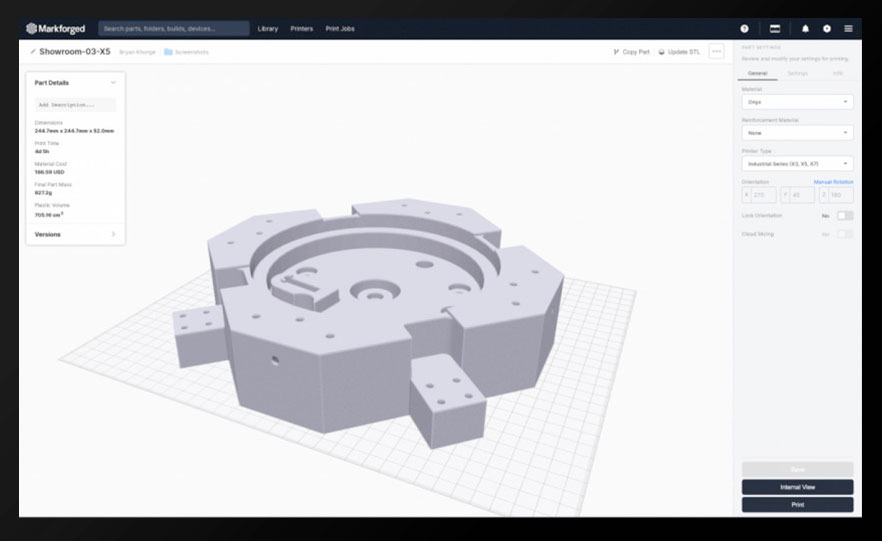This screenshot has height=541, width=882.
Task: Click the Screenshots folder link
Action: click(191, 52)
